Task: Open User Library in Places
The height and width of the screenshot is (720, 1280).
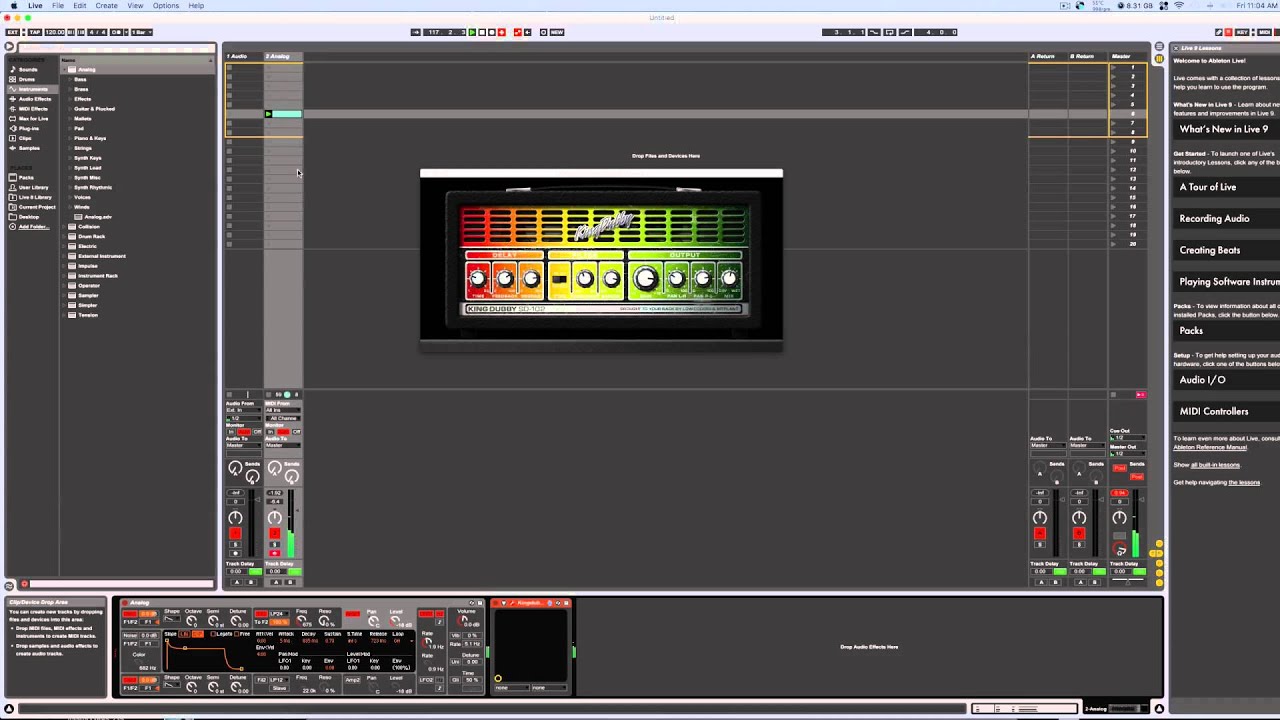Action: (33, 187)
